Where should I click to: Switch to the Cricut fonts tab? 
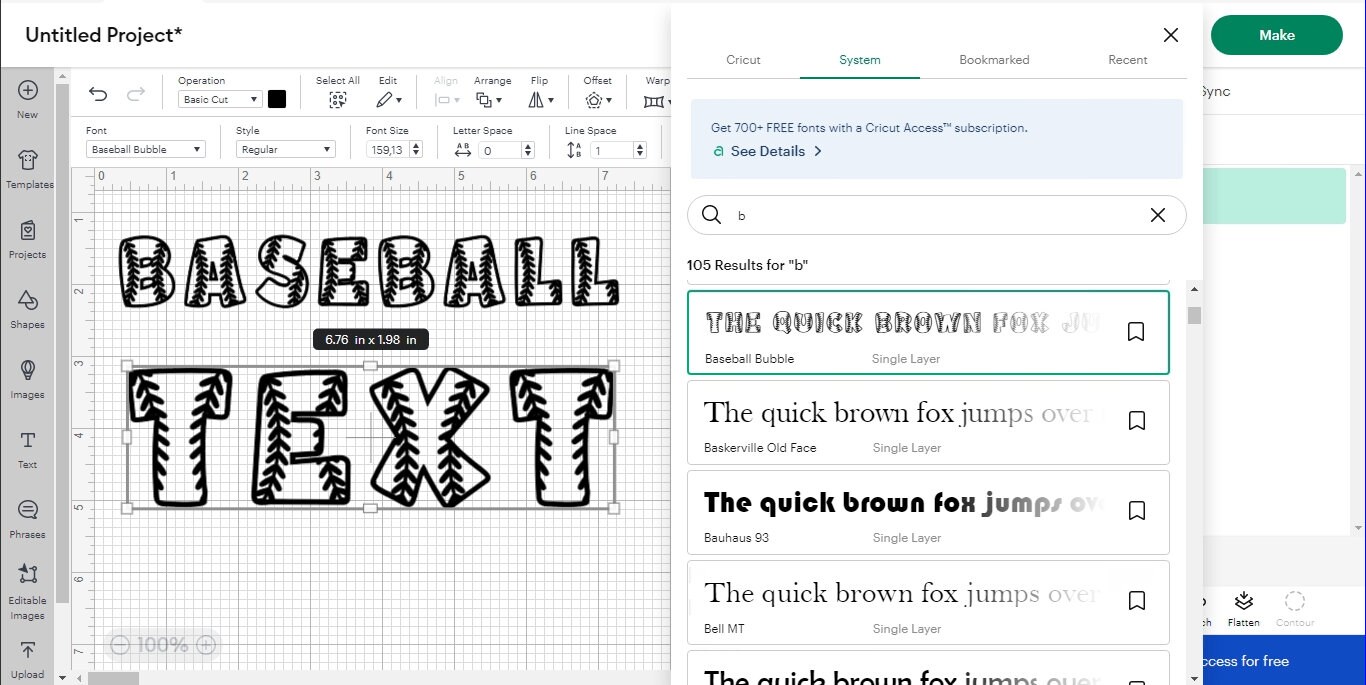click(743, 60)
